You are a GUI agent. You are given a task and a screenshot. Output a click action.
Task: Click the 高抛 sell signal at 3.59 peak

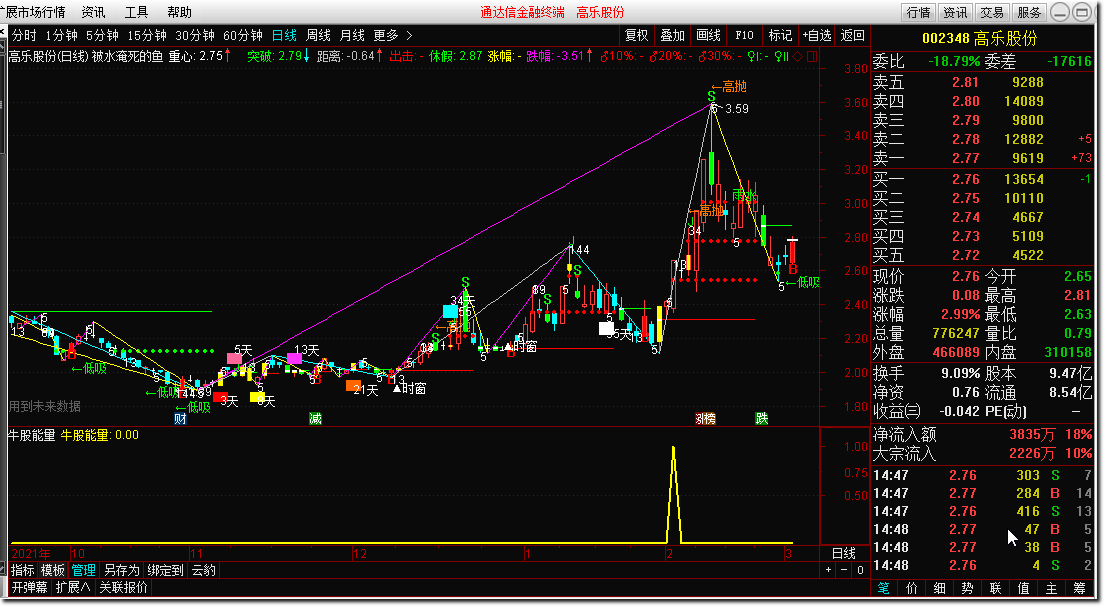pyautogui.click(x=729, y=86)
